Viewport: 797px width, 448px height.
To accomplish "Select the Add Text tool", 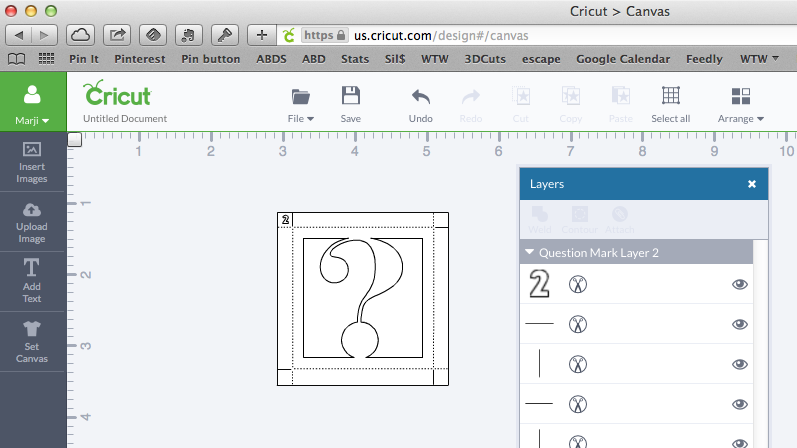I will tap(32, 281).
